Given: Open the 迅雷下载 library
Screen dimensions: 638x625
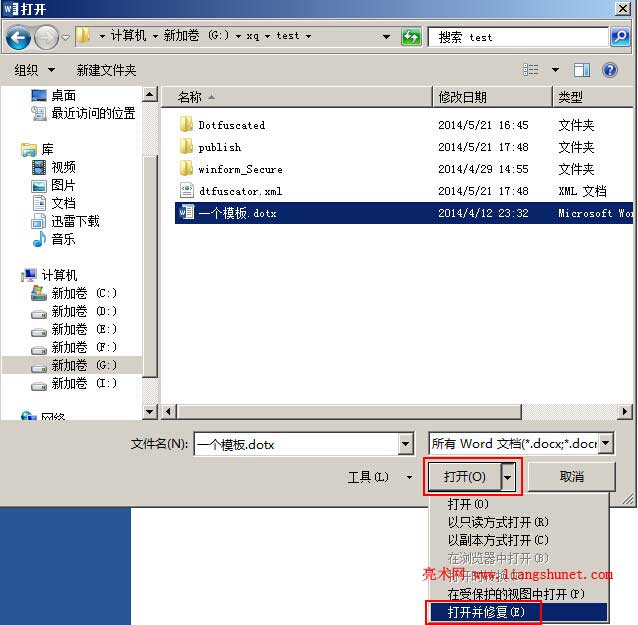Looking at the screenshot, I should coord(65,221).
